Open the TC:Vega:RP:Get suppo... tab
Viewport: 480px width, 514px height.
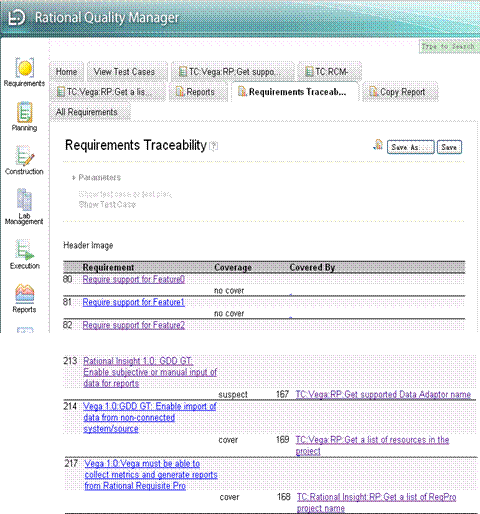(x=232, y=72)
